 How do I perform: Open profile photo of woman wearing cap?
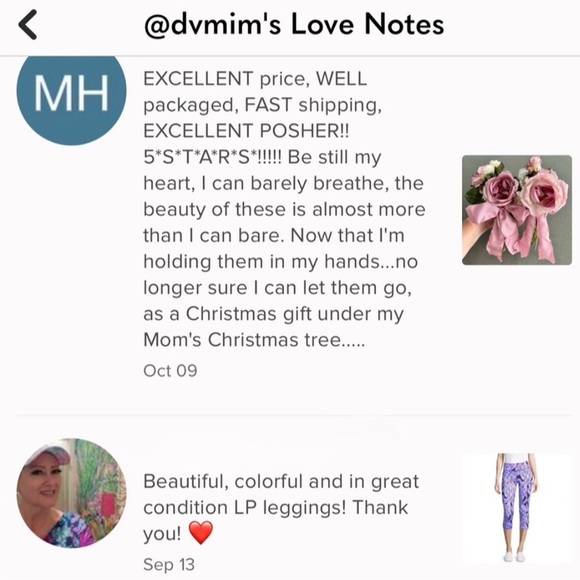(71, 493)
